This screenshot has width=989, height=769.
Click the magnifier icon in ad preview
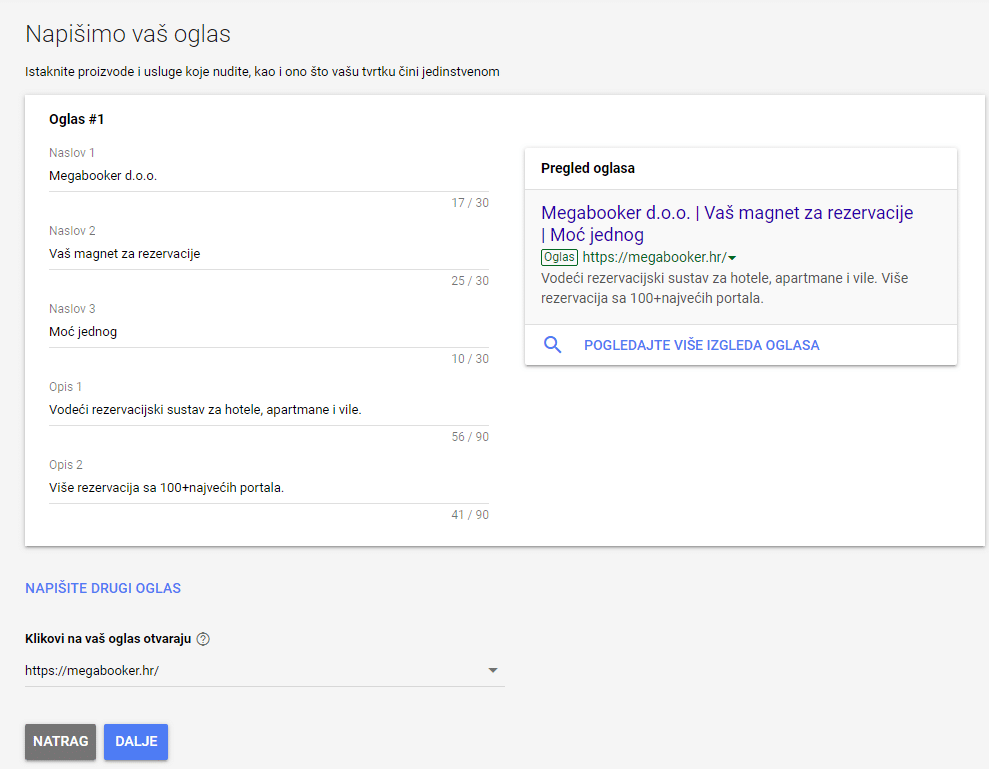coord(552,345)
